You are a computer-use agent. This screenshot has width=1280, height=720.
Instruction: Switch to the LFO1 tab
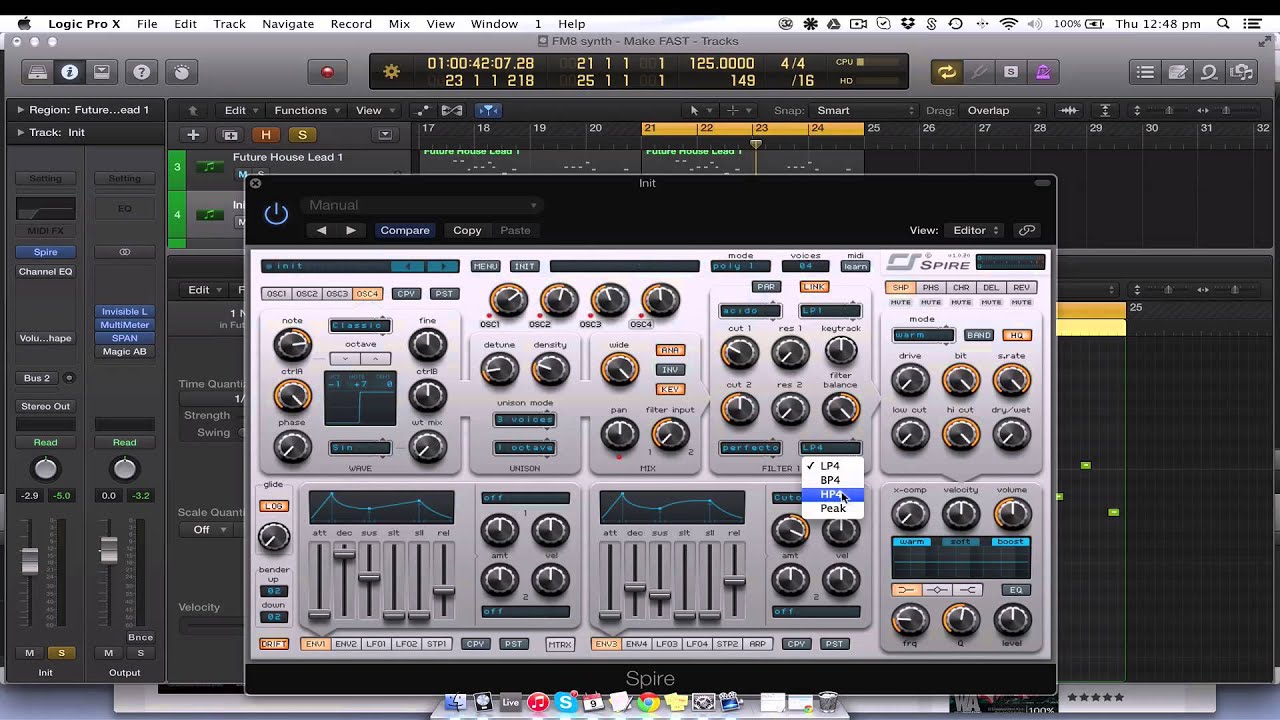[376, 644]
